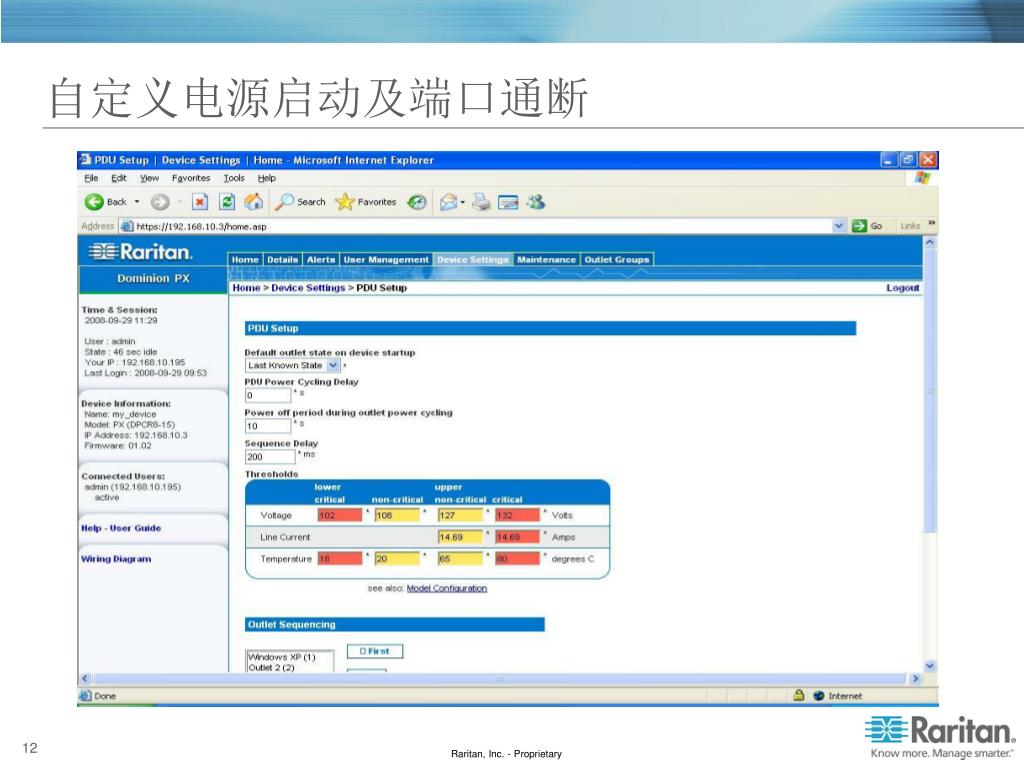Click horizontal scrollbar right arrow
Viewport: 1024px width, 768px height.
click(915, 679)
